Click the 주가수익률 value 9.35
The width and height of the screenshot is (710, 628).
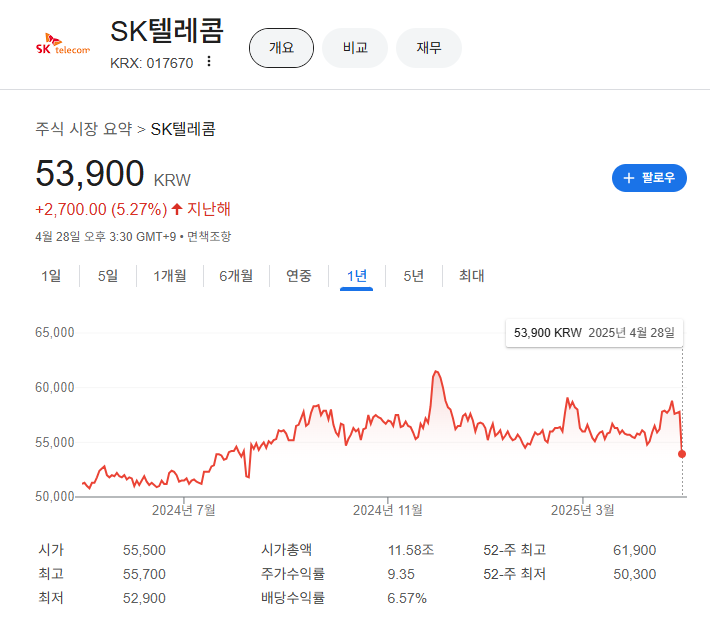(x=401, y=574)
